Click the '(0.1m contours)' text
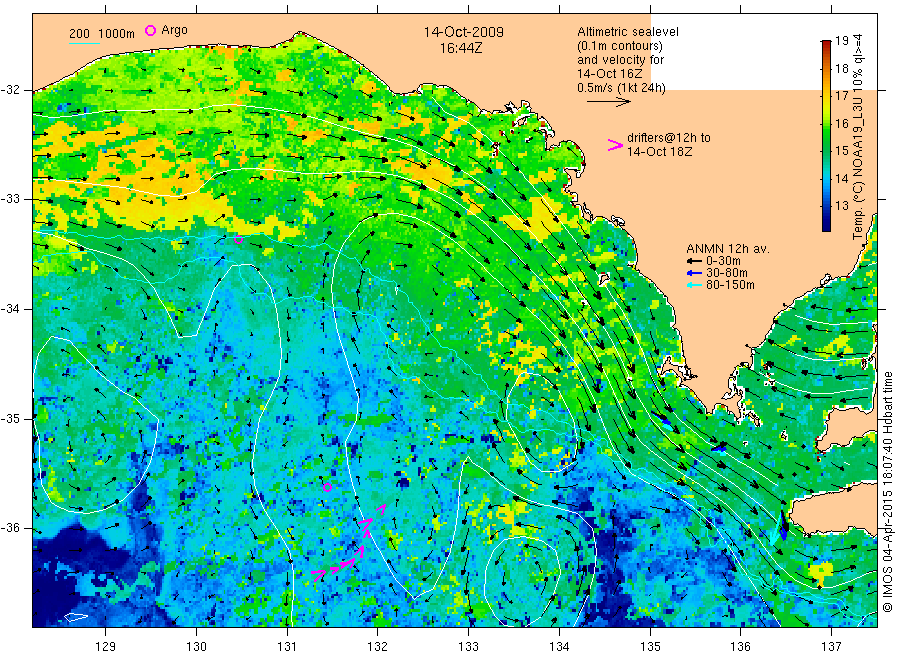Image resolution: width=900 pixels, height=660 pixels. point(619,46)
